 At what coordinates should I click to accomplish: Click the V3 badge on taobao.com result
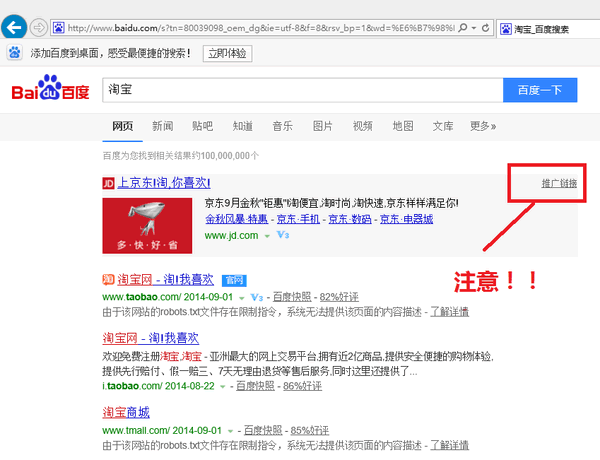click(257, 297)
